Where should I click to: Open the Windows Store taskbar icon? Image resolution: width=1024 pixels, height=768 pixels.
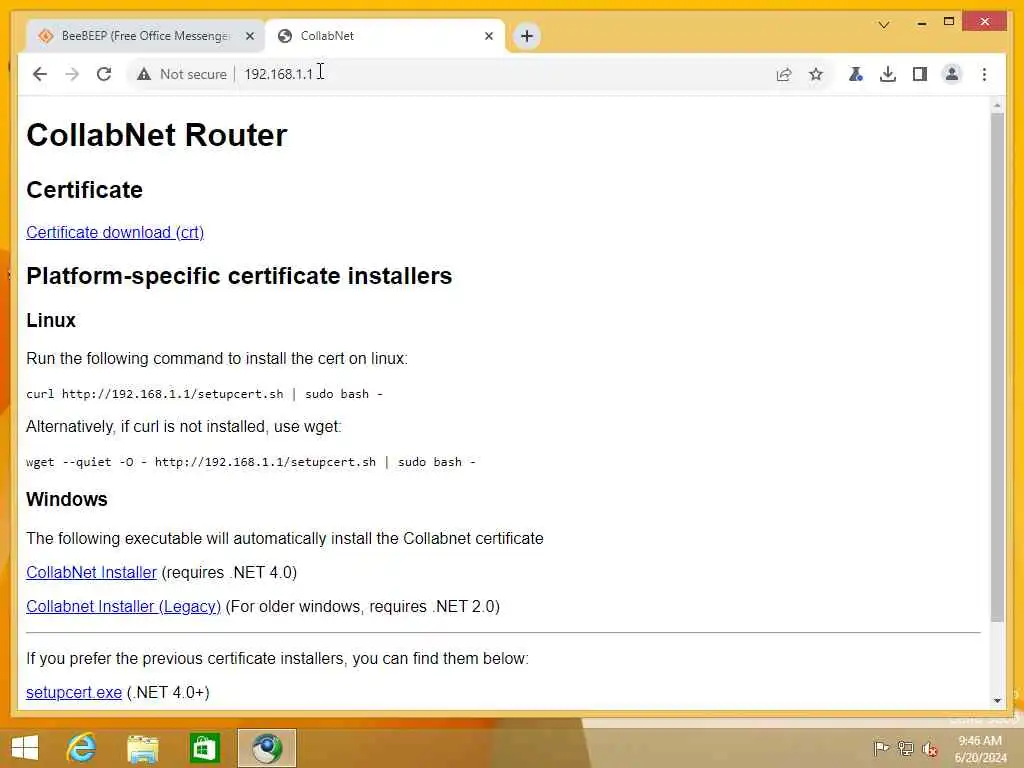(204, 748)
